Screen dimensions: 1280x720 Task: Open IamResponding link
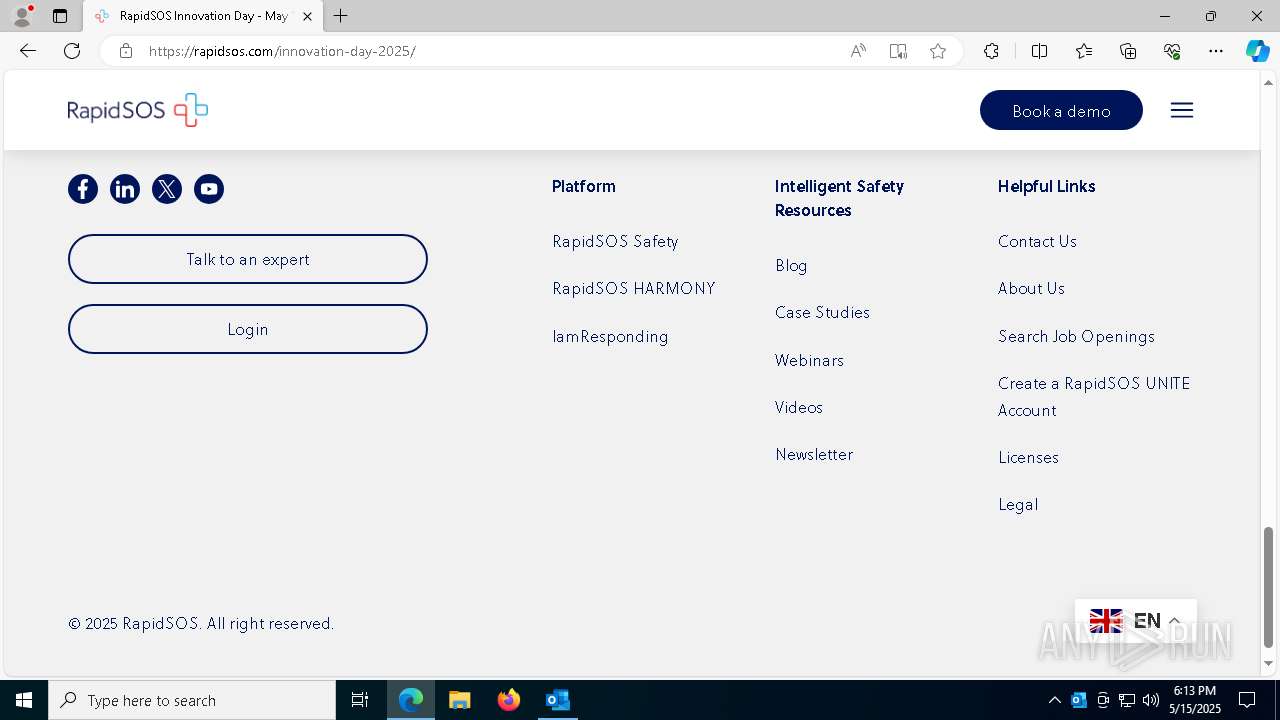tap(610, 336)
